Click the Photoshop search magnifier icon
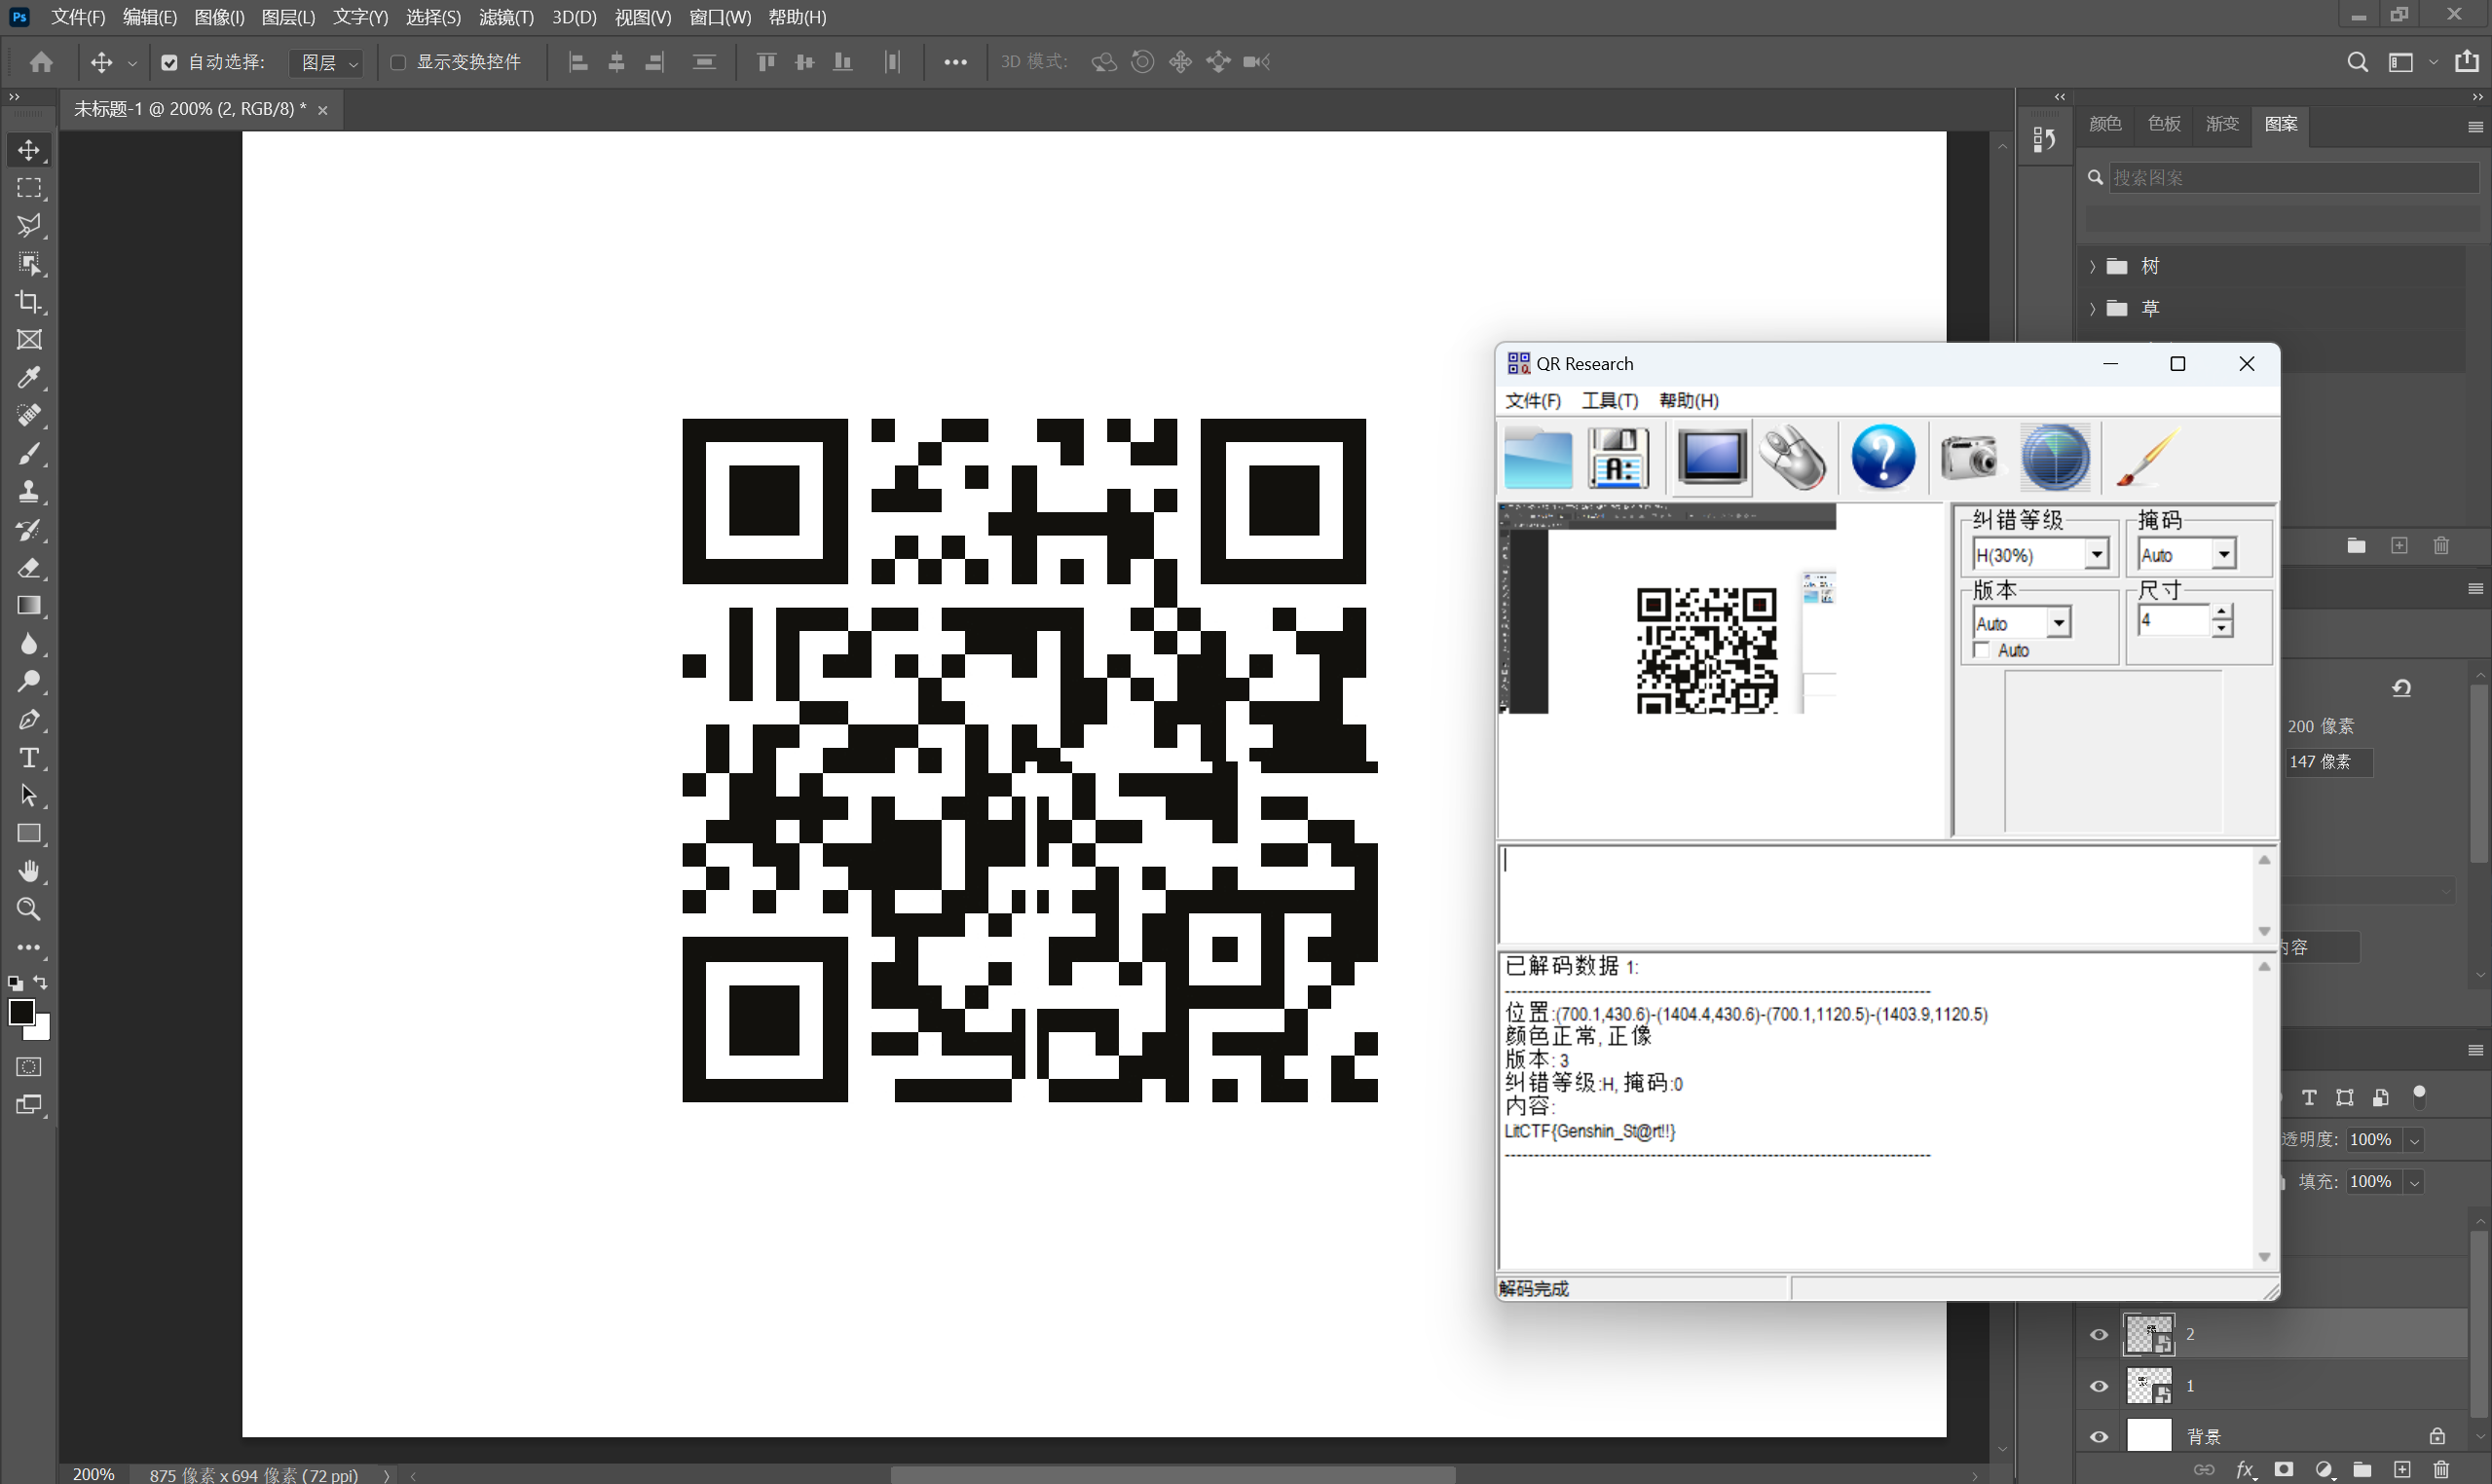 click(2357, 63)
